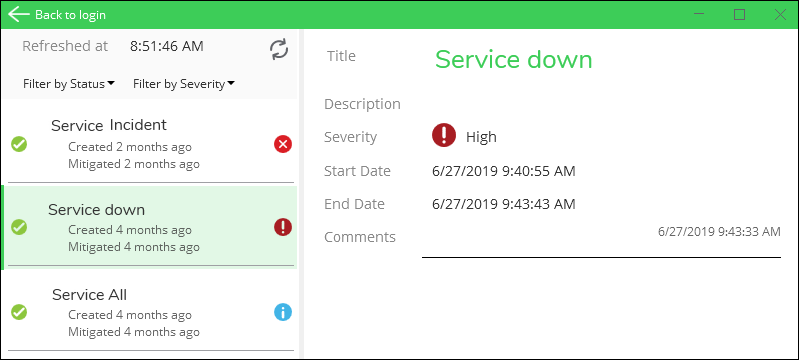Click blue info severity icon for Service All
Screen dimensions: 799x360
click(x=283, y=312)
